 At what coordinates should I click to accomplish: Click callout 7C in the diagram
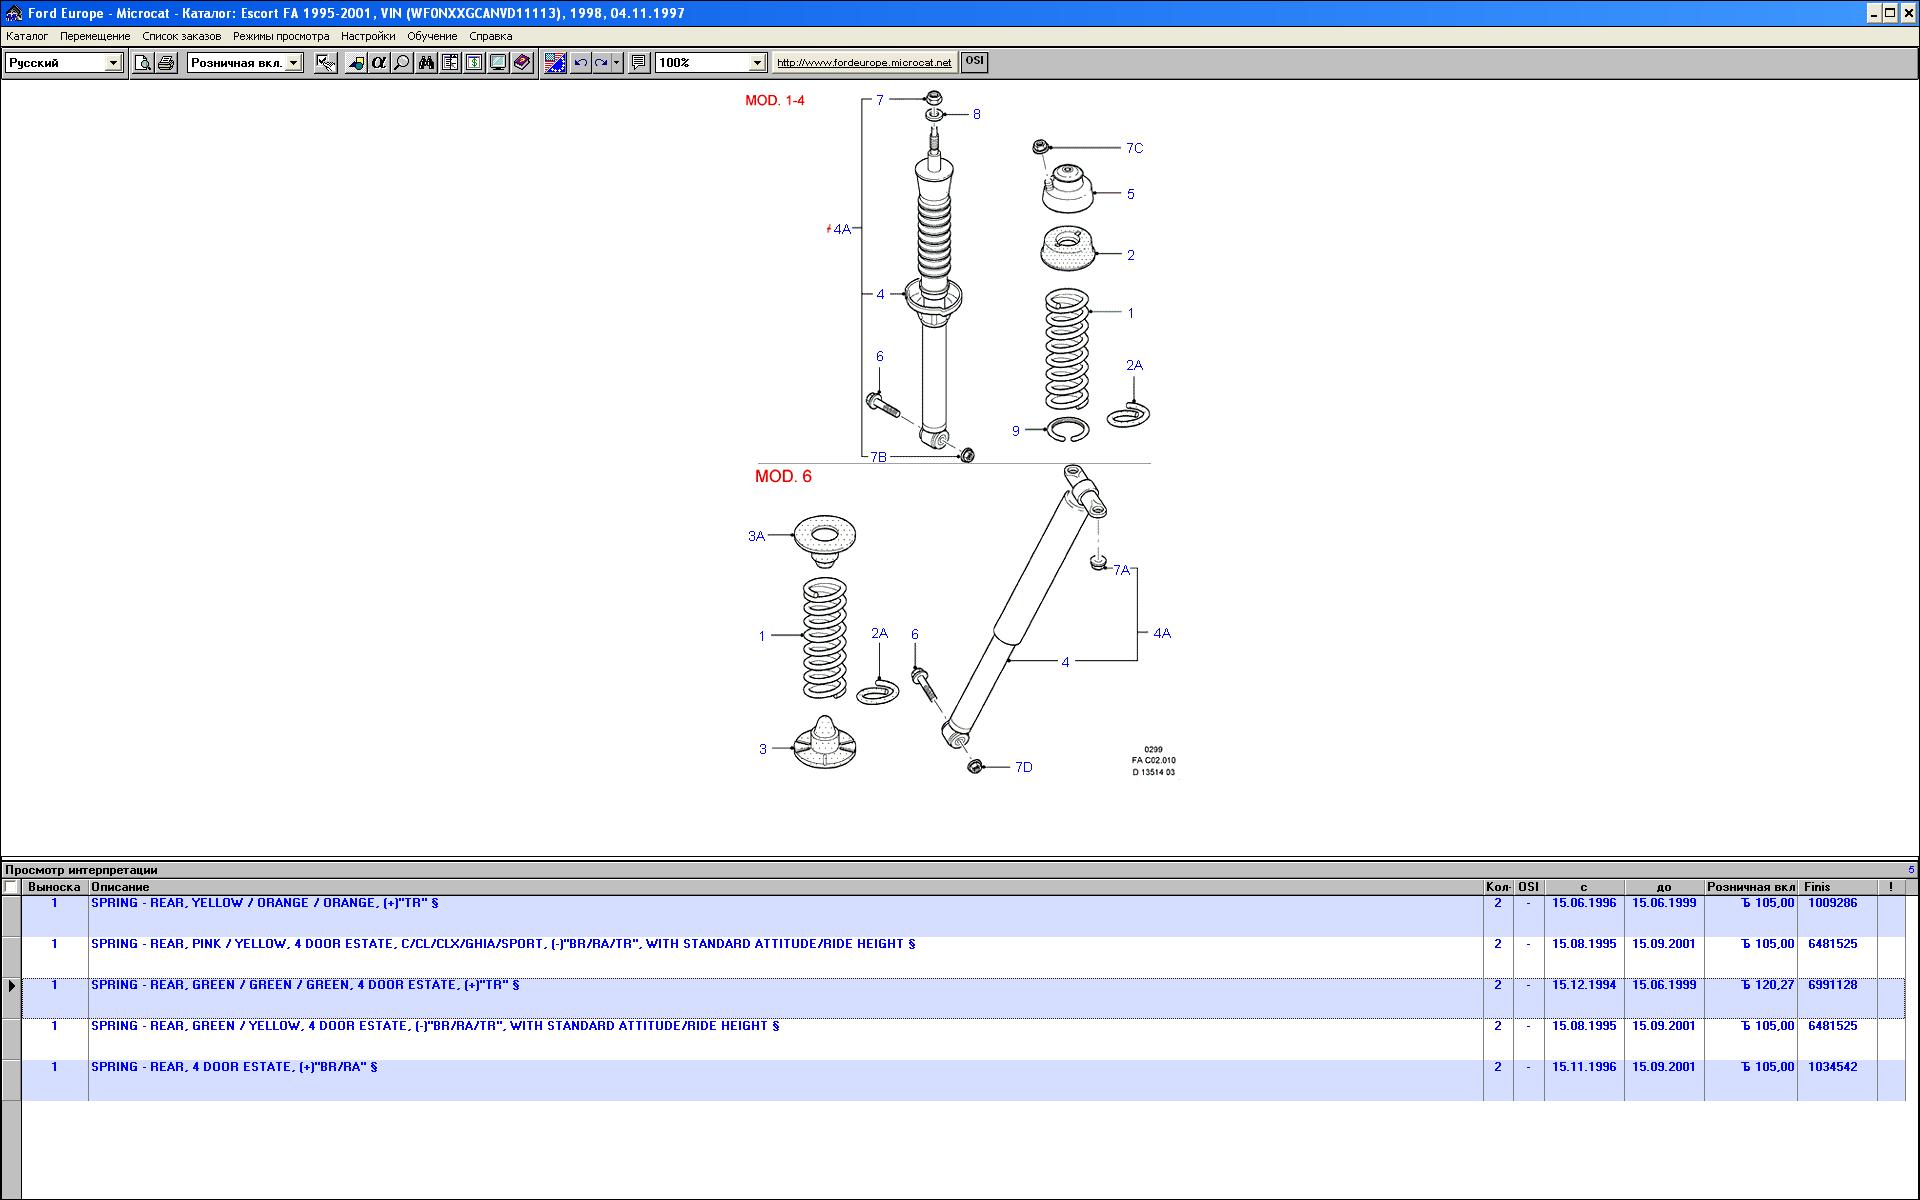click(x=1134, y=148)
